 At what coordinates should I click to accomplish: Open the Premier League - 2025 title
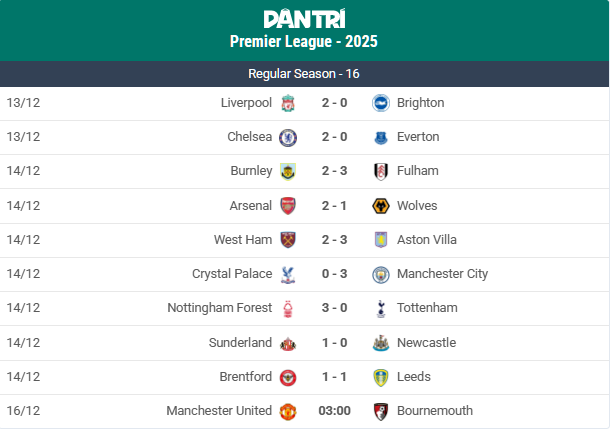coord(304,42)
